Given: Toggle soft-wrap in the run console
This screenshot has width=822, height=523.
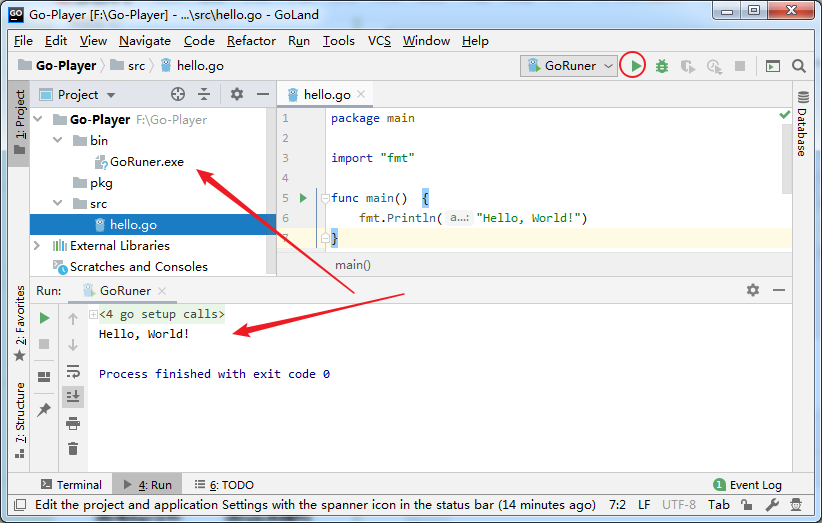Looking at the screenshot, I should point(73,372).
